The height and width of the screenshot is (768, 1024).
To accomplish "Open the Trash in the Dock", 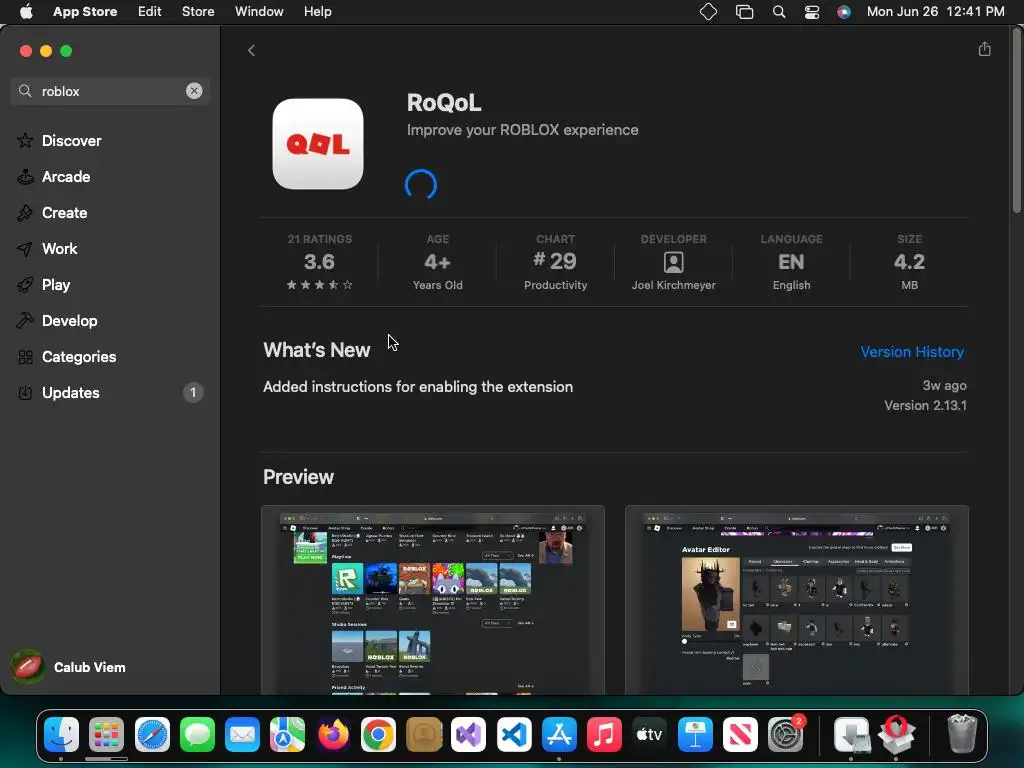I will (x=962, y=735).
